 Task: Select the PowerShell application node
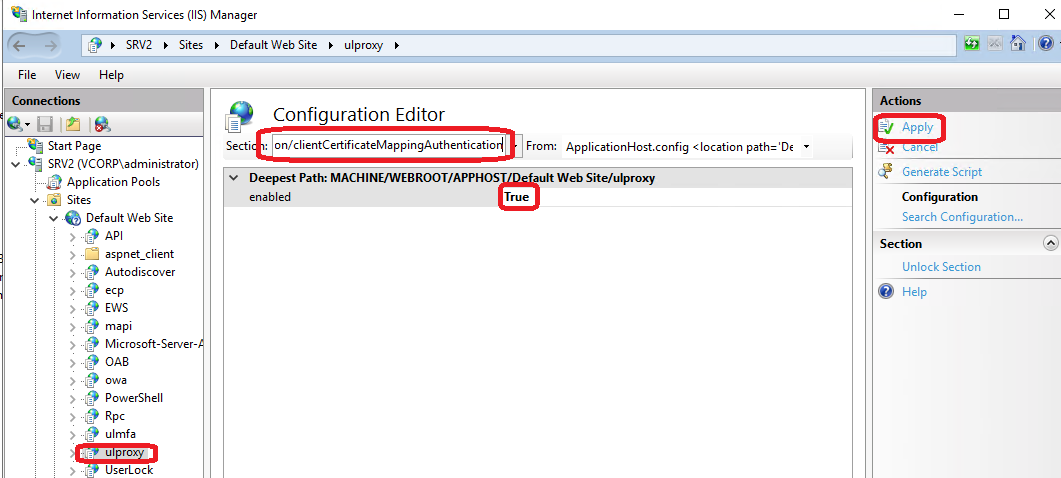tap(134, 397)
